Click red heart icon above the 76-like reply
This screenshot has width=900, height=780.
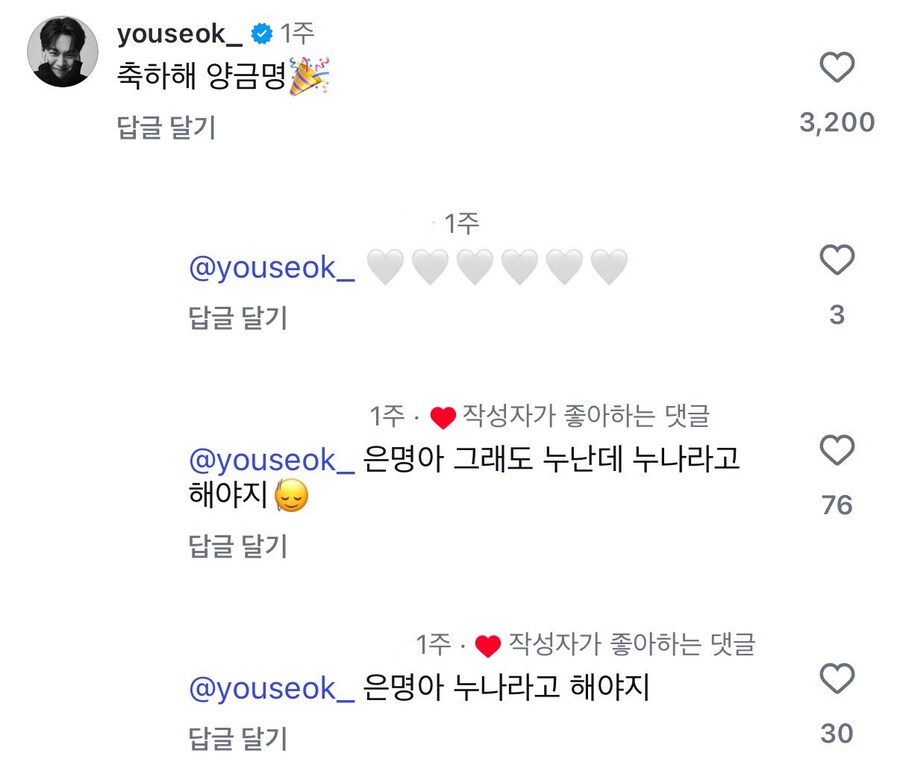tap(442, 417)
